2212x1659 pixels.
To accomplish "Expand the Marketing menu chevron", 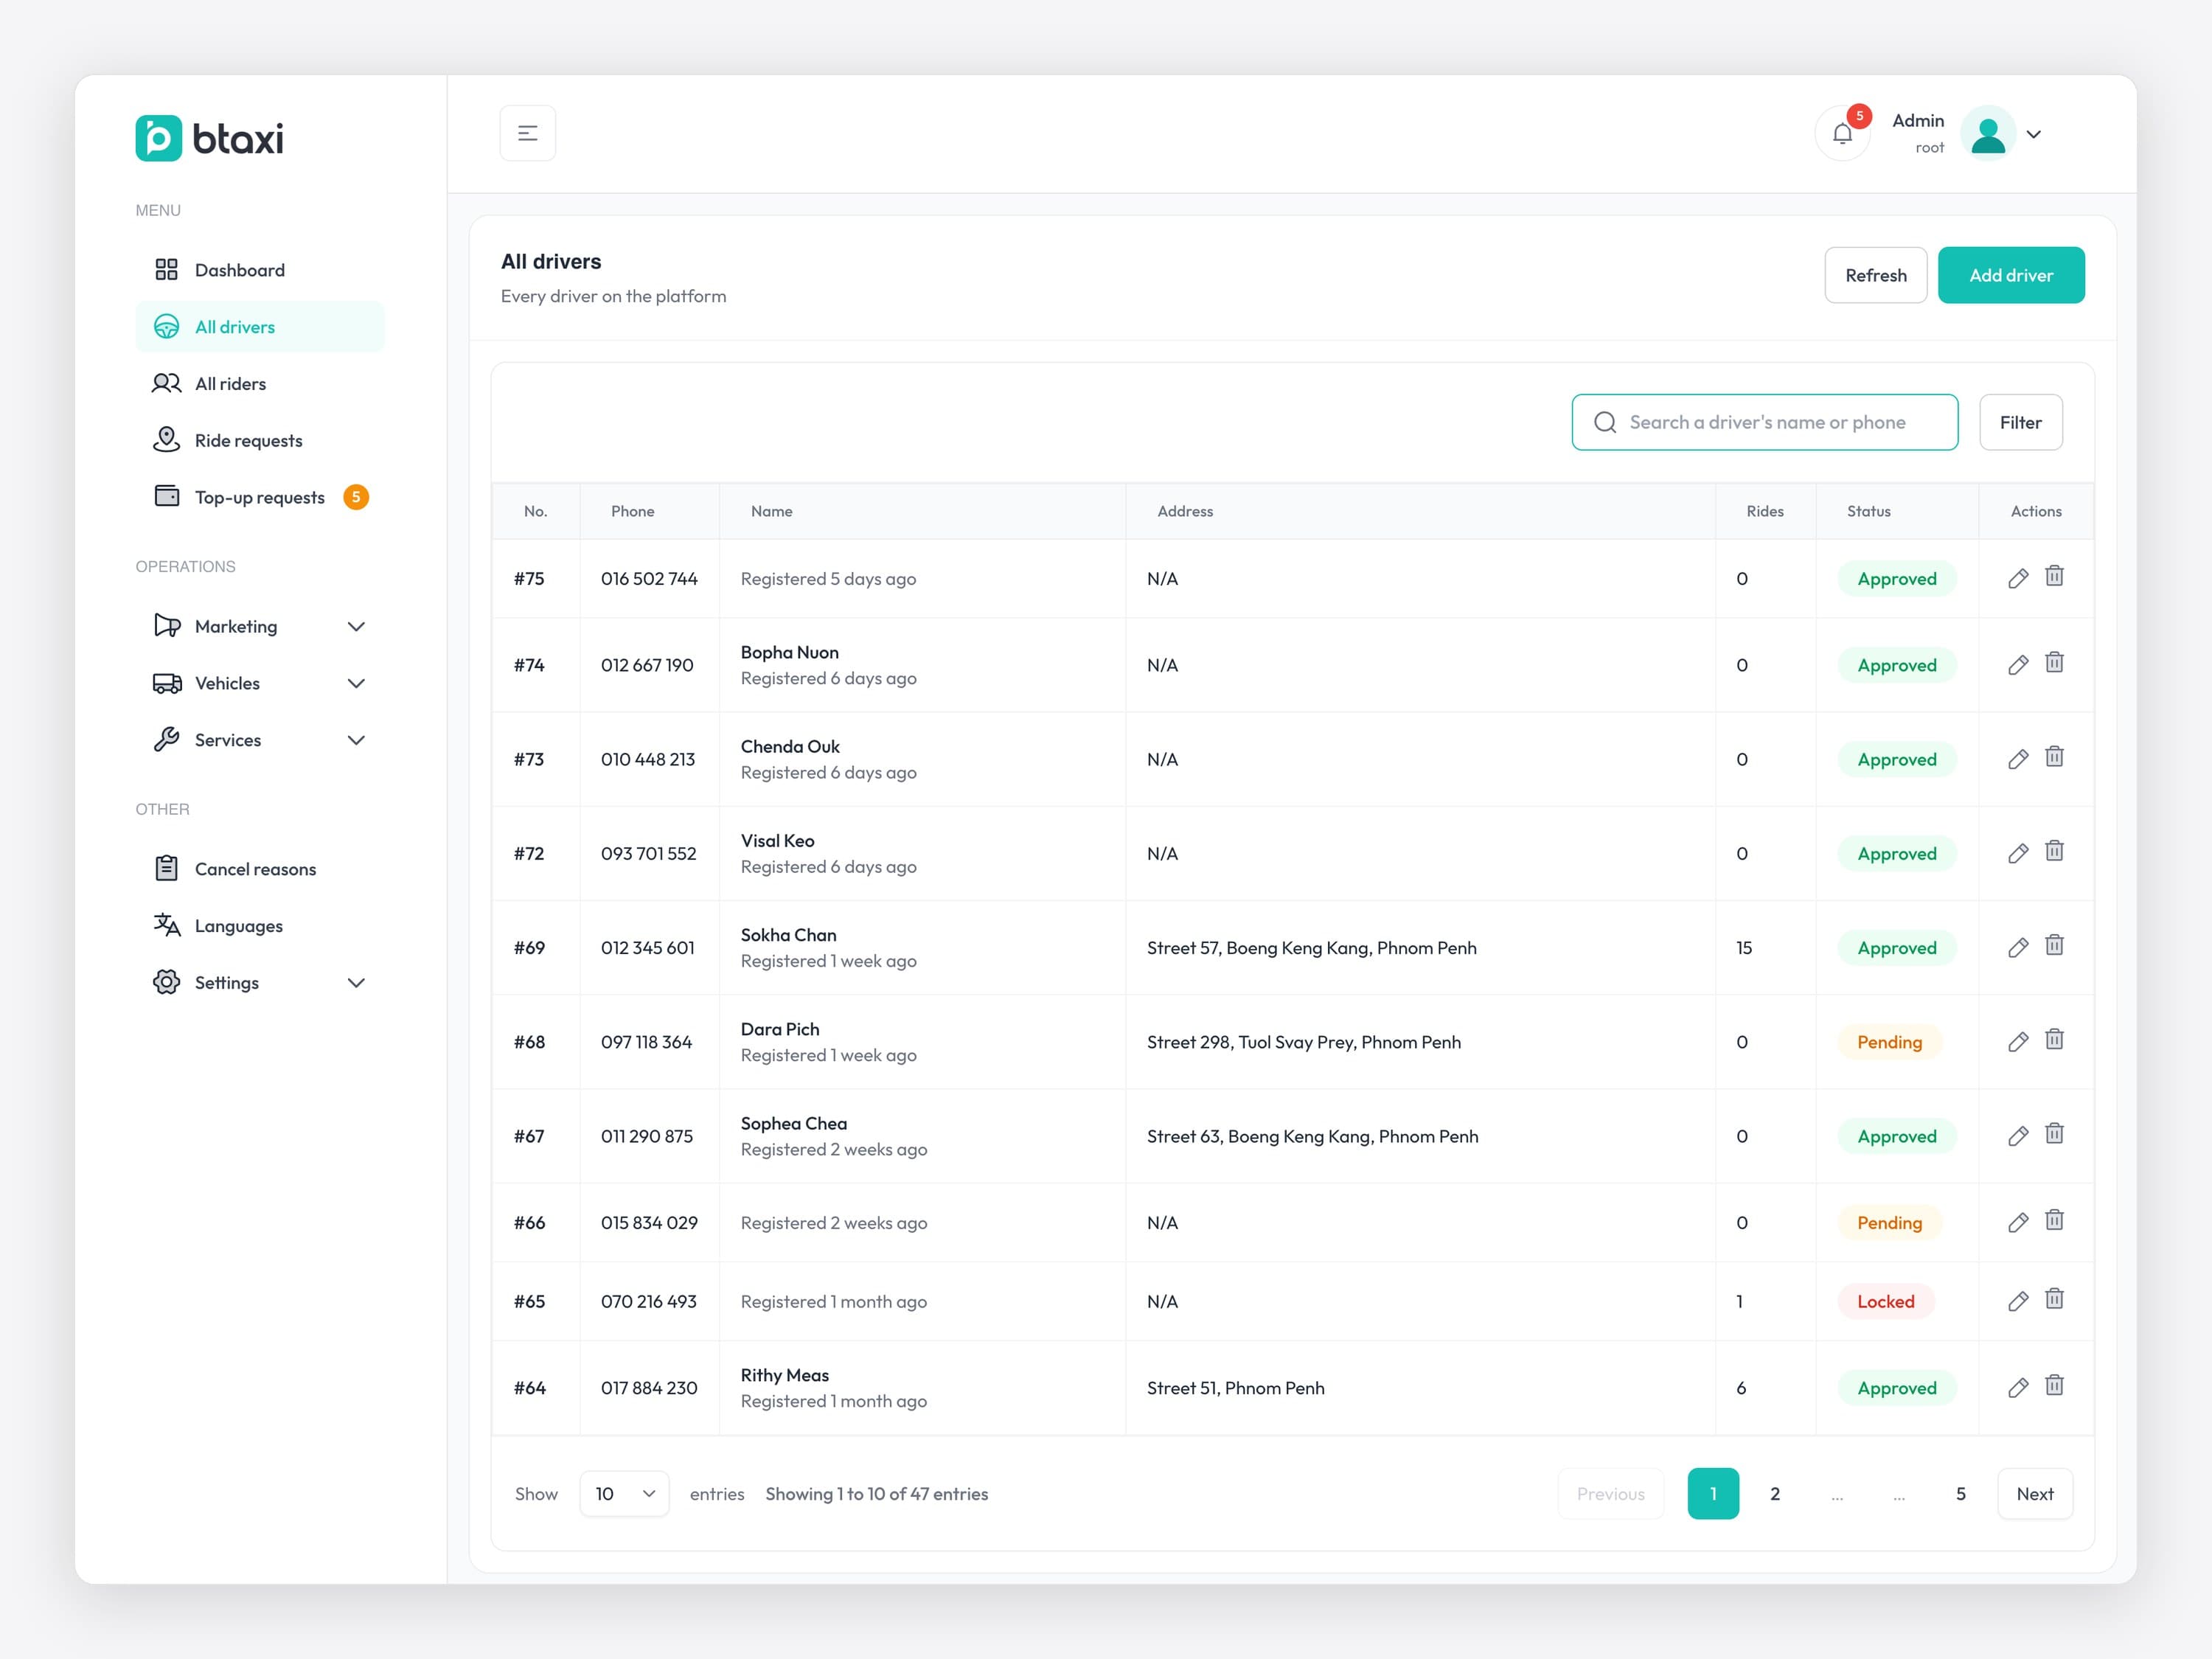I will tap(356, 626).
